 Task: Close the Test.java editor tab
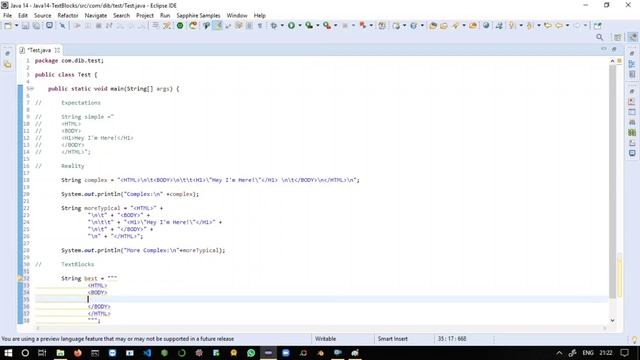click(x=57, y=50)
